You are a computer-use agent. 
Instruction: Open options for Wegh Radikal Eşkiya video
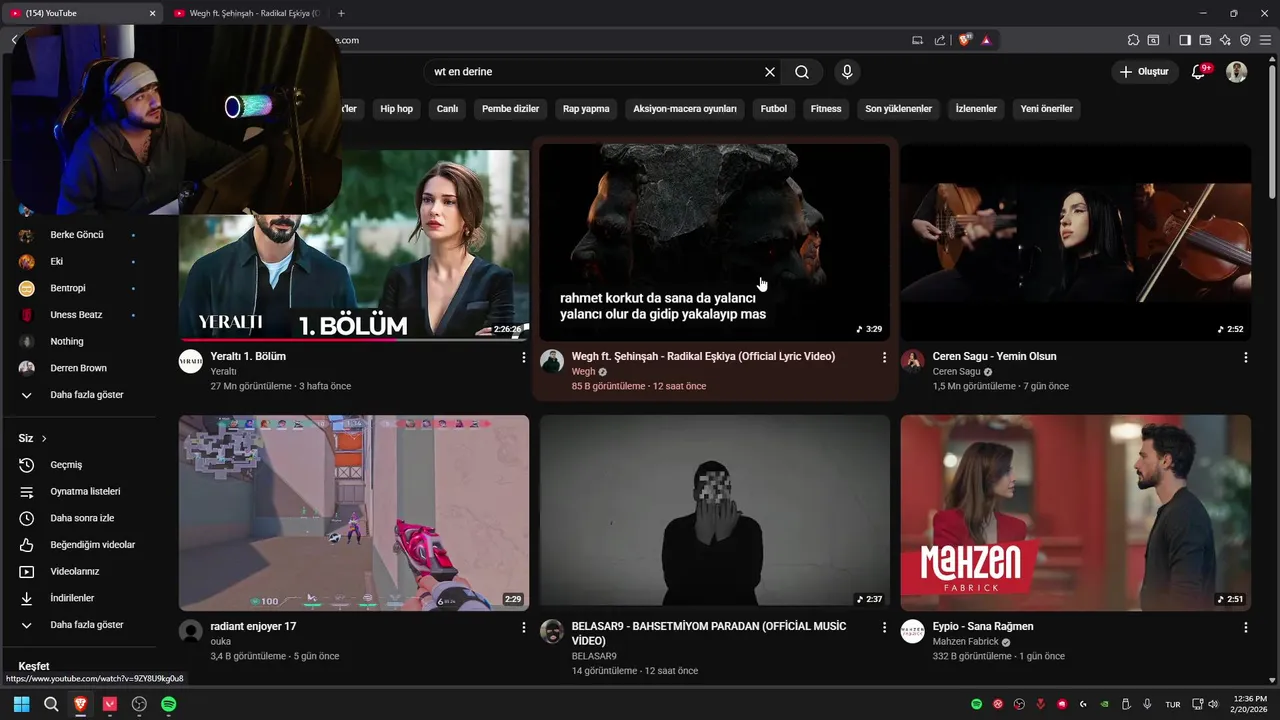point(884,357)
